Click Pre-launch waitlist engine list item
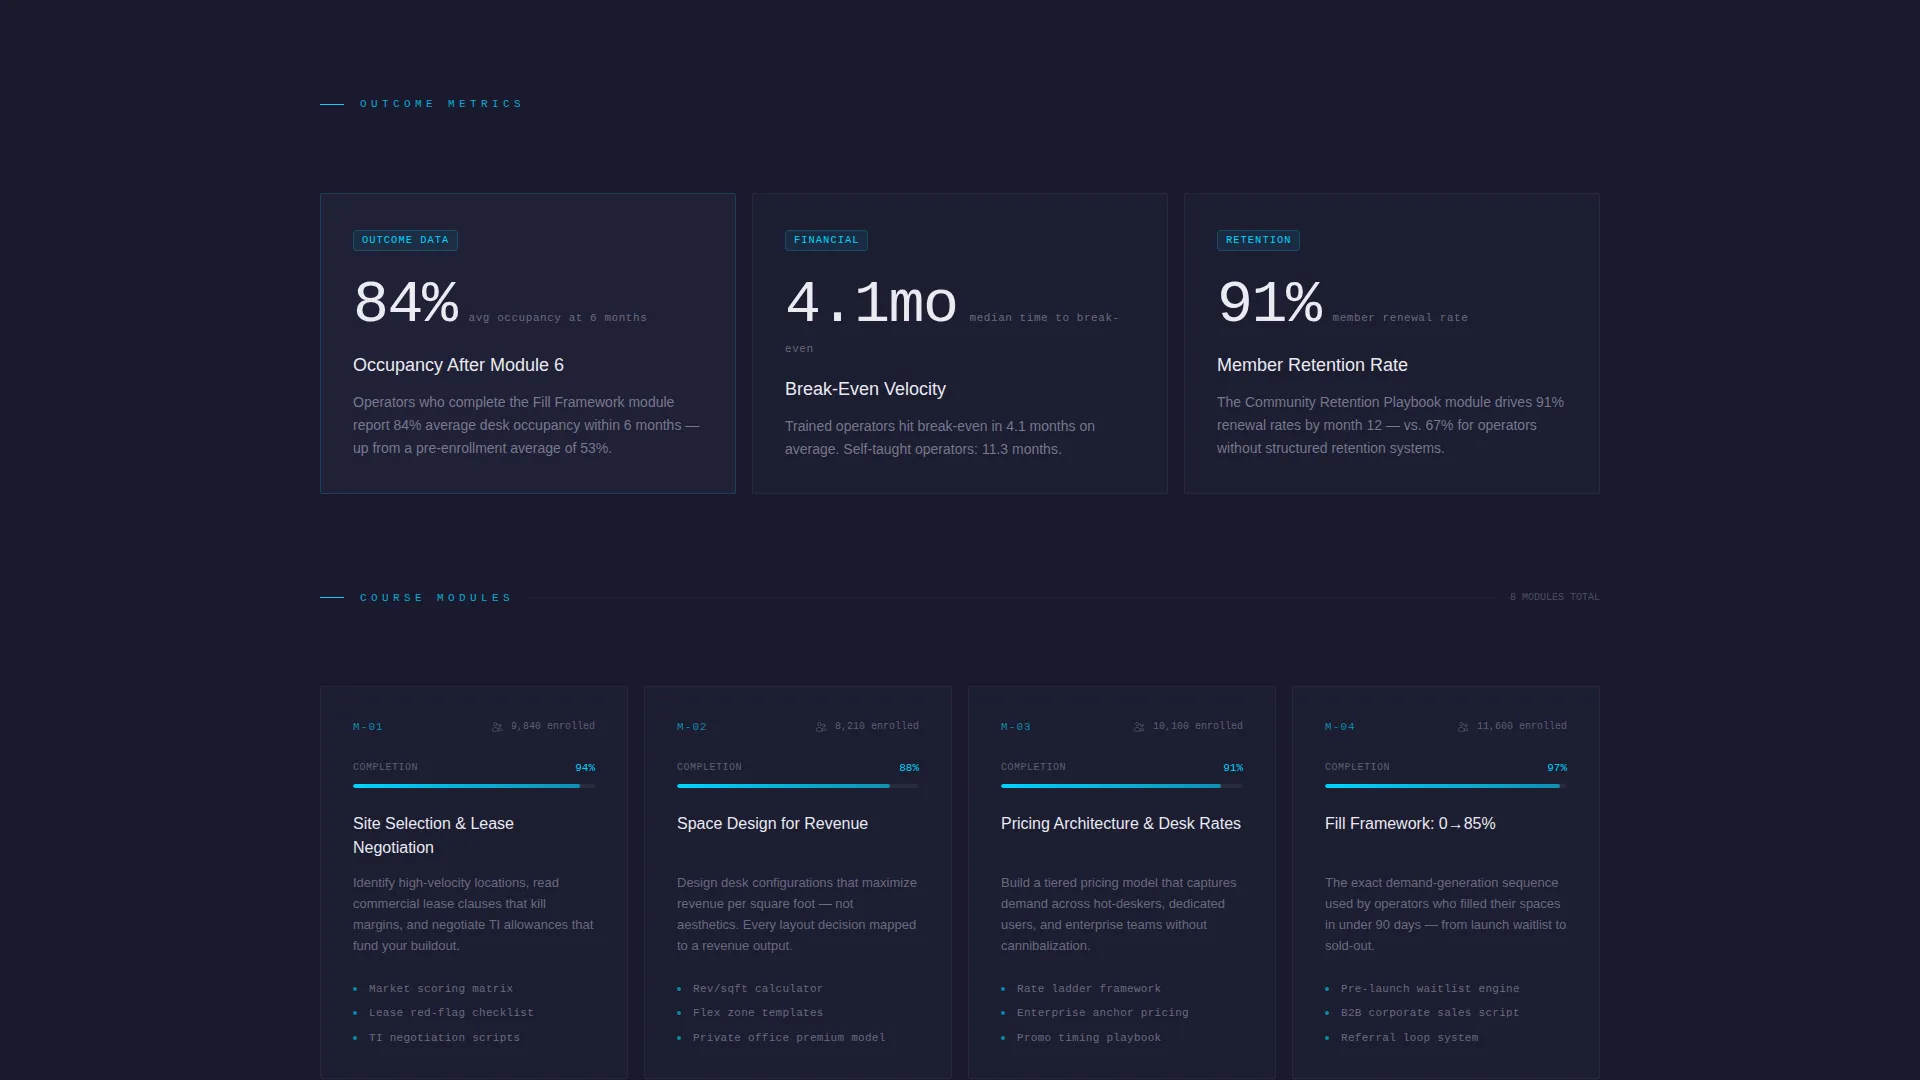The image size is (1920, 1080). (1430, 989)
